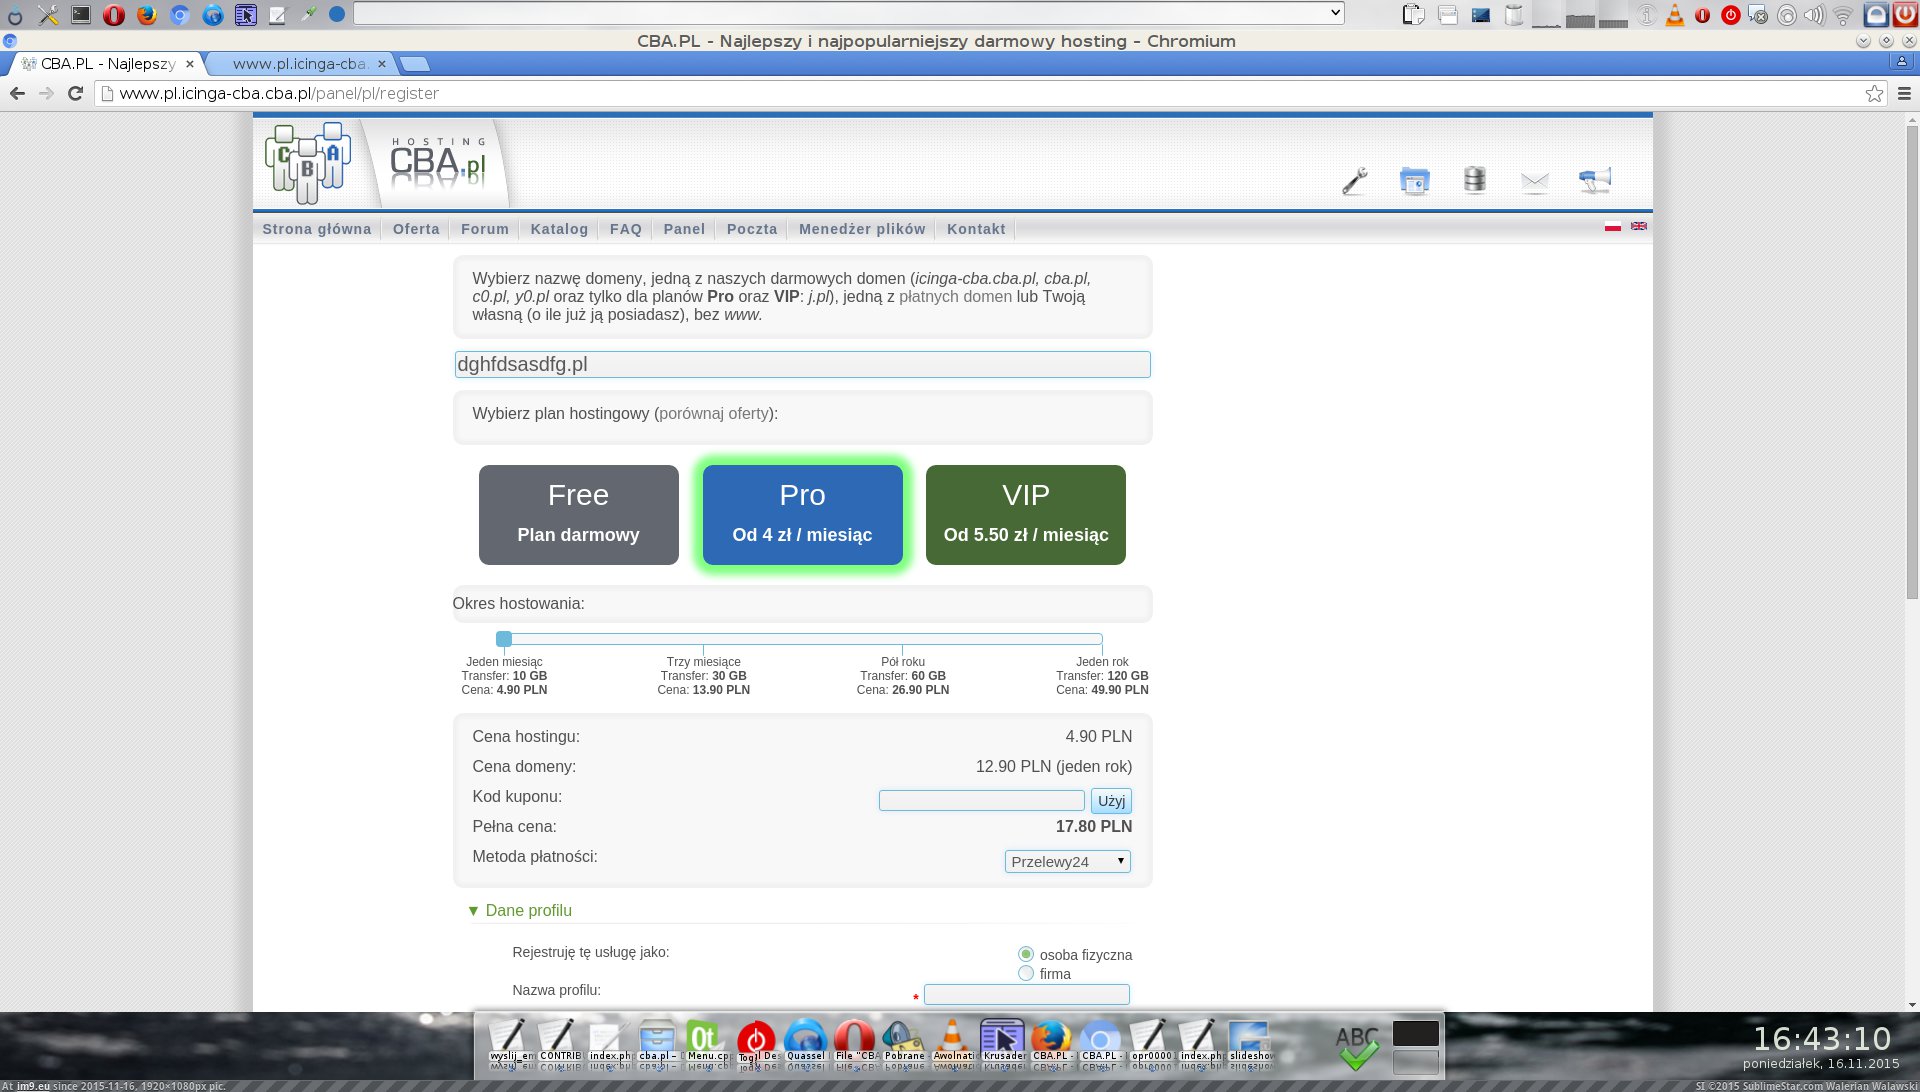
Task: Open the calendar window icon in the CBA header
Action: pyautogui.click(x=1414, y=181)
